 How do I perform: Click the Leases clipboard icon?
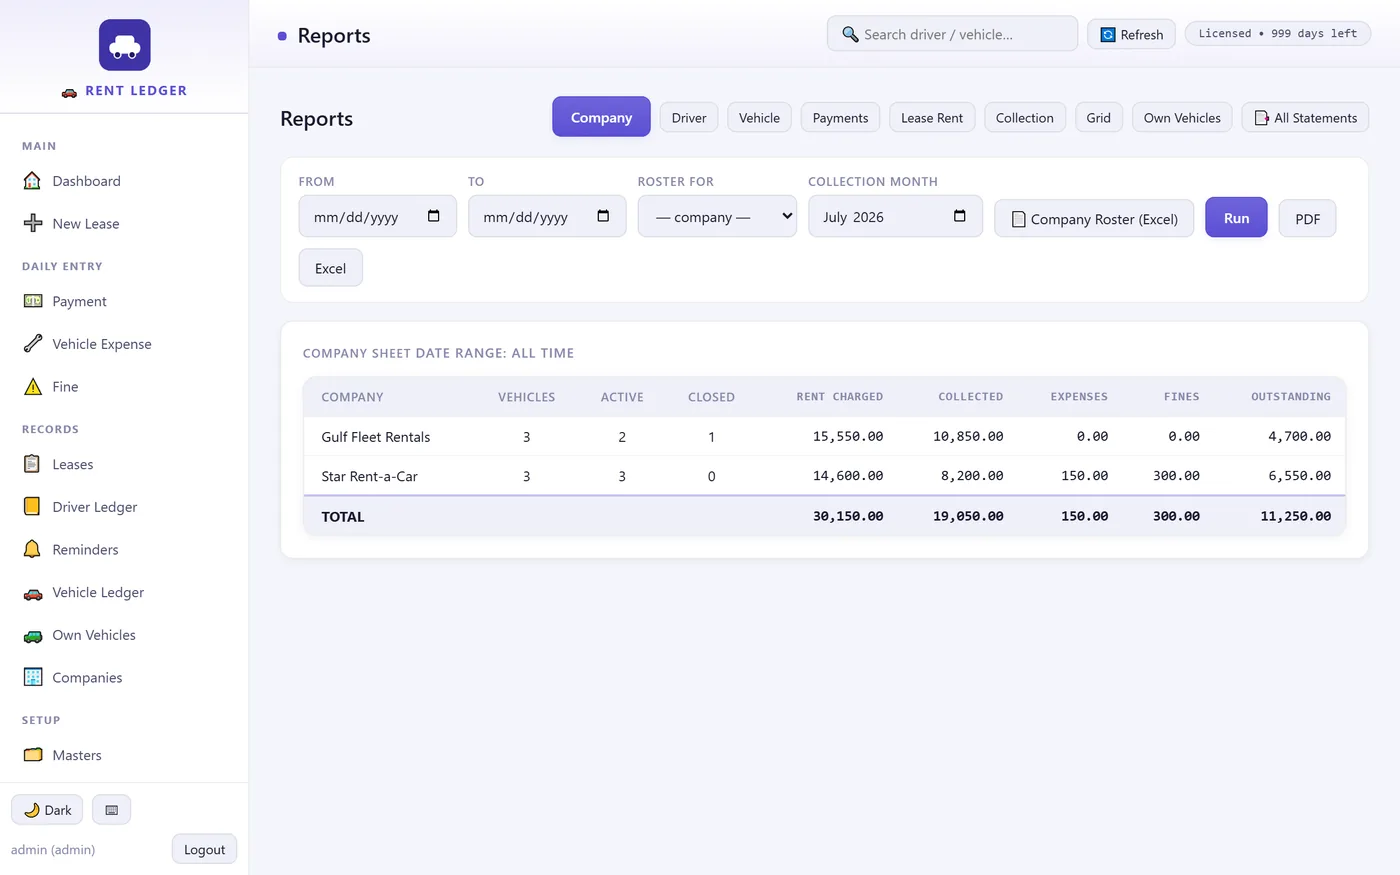[33, 464]
